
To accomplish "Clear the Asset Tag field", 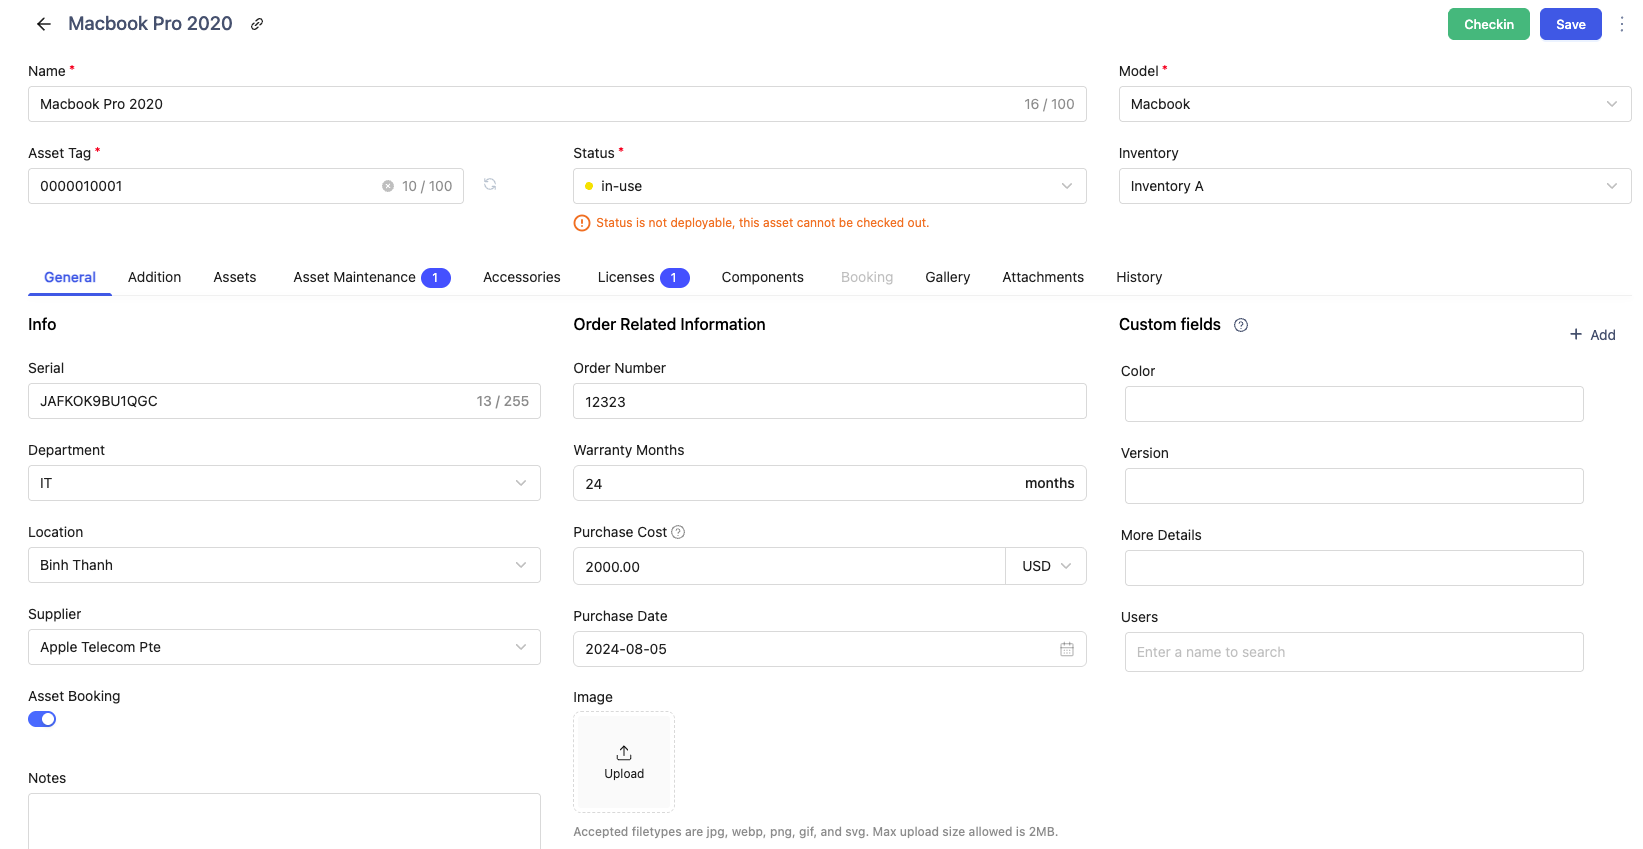I will 388,186.
